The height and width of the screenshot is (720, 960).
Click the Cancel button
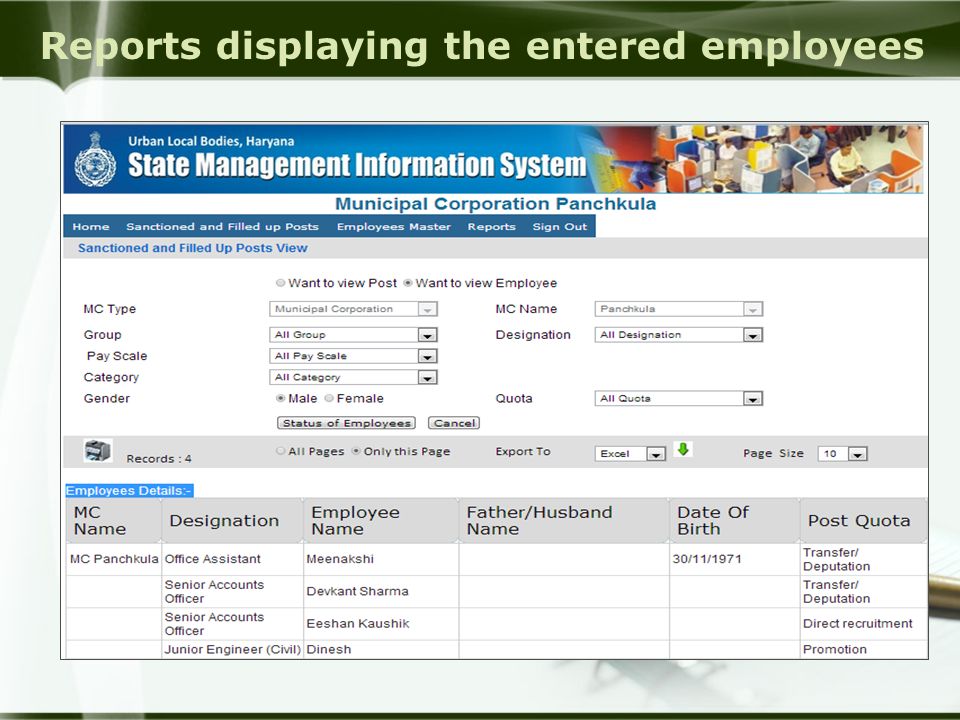pyautogui.click(x=454, y=423)
